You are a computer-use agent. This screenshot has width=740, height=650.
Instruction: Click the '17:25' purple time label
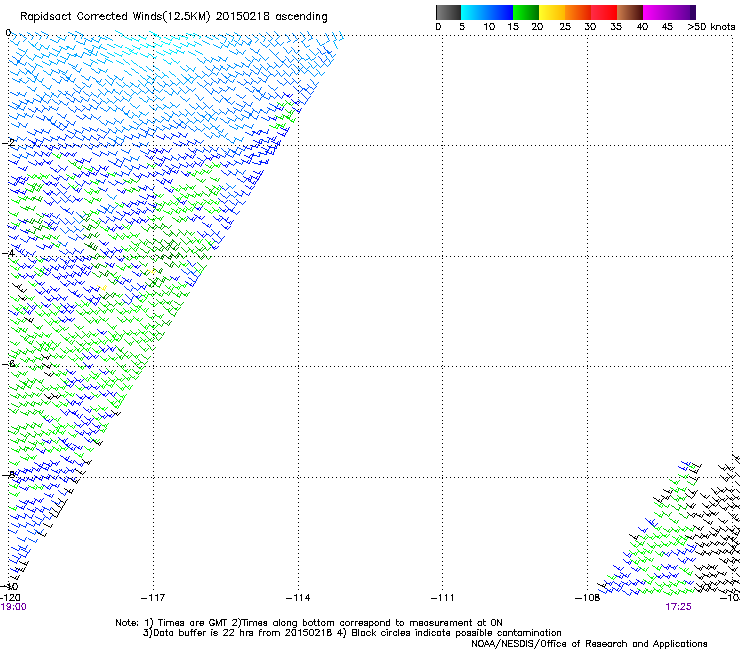point(678,607)
